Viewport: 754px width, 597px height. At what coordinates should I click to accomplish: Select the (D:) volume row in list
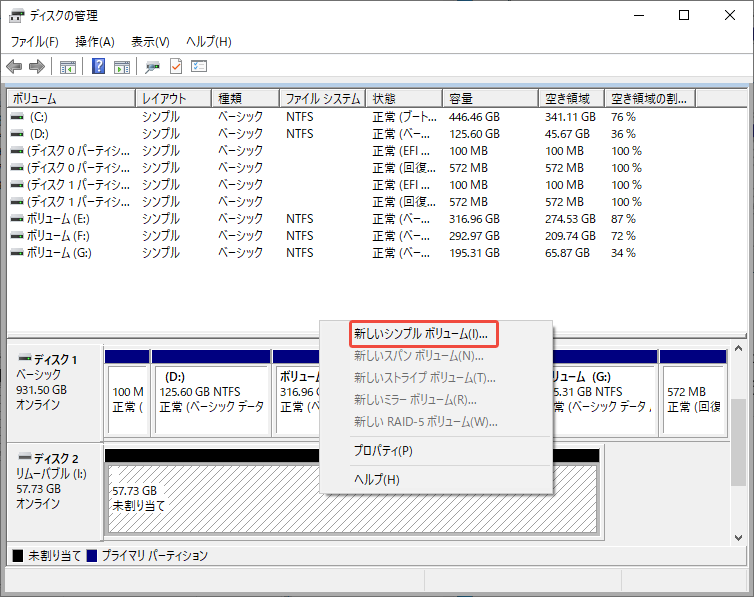tap(375, 134)
